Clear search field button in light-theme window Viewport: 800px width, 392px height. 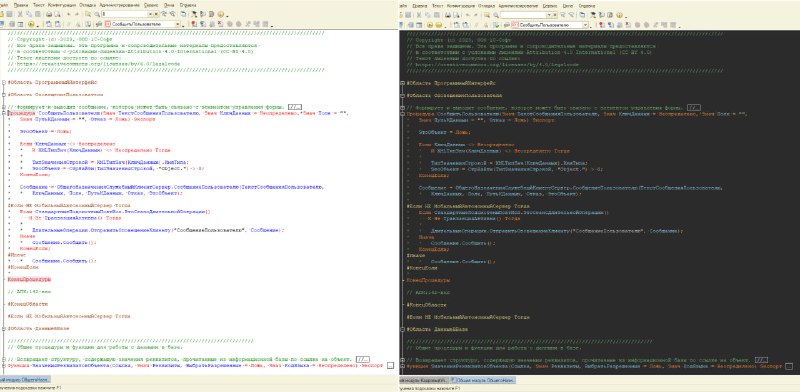coord(156,14)
